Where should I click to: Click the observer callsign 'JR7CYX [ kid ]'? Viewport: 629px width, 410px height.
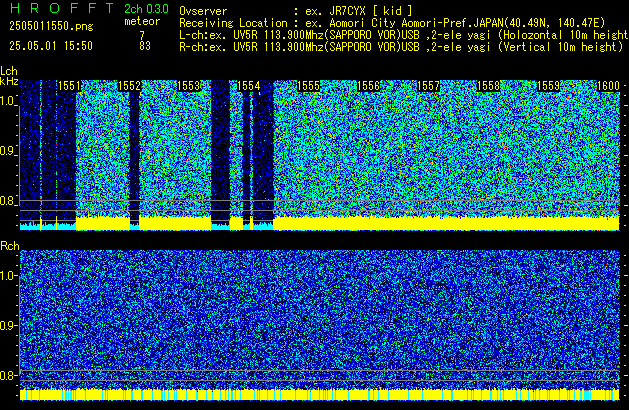click(x=371, y=11)
